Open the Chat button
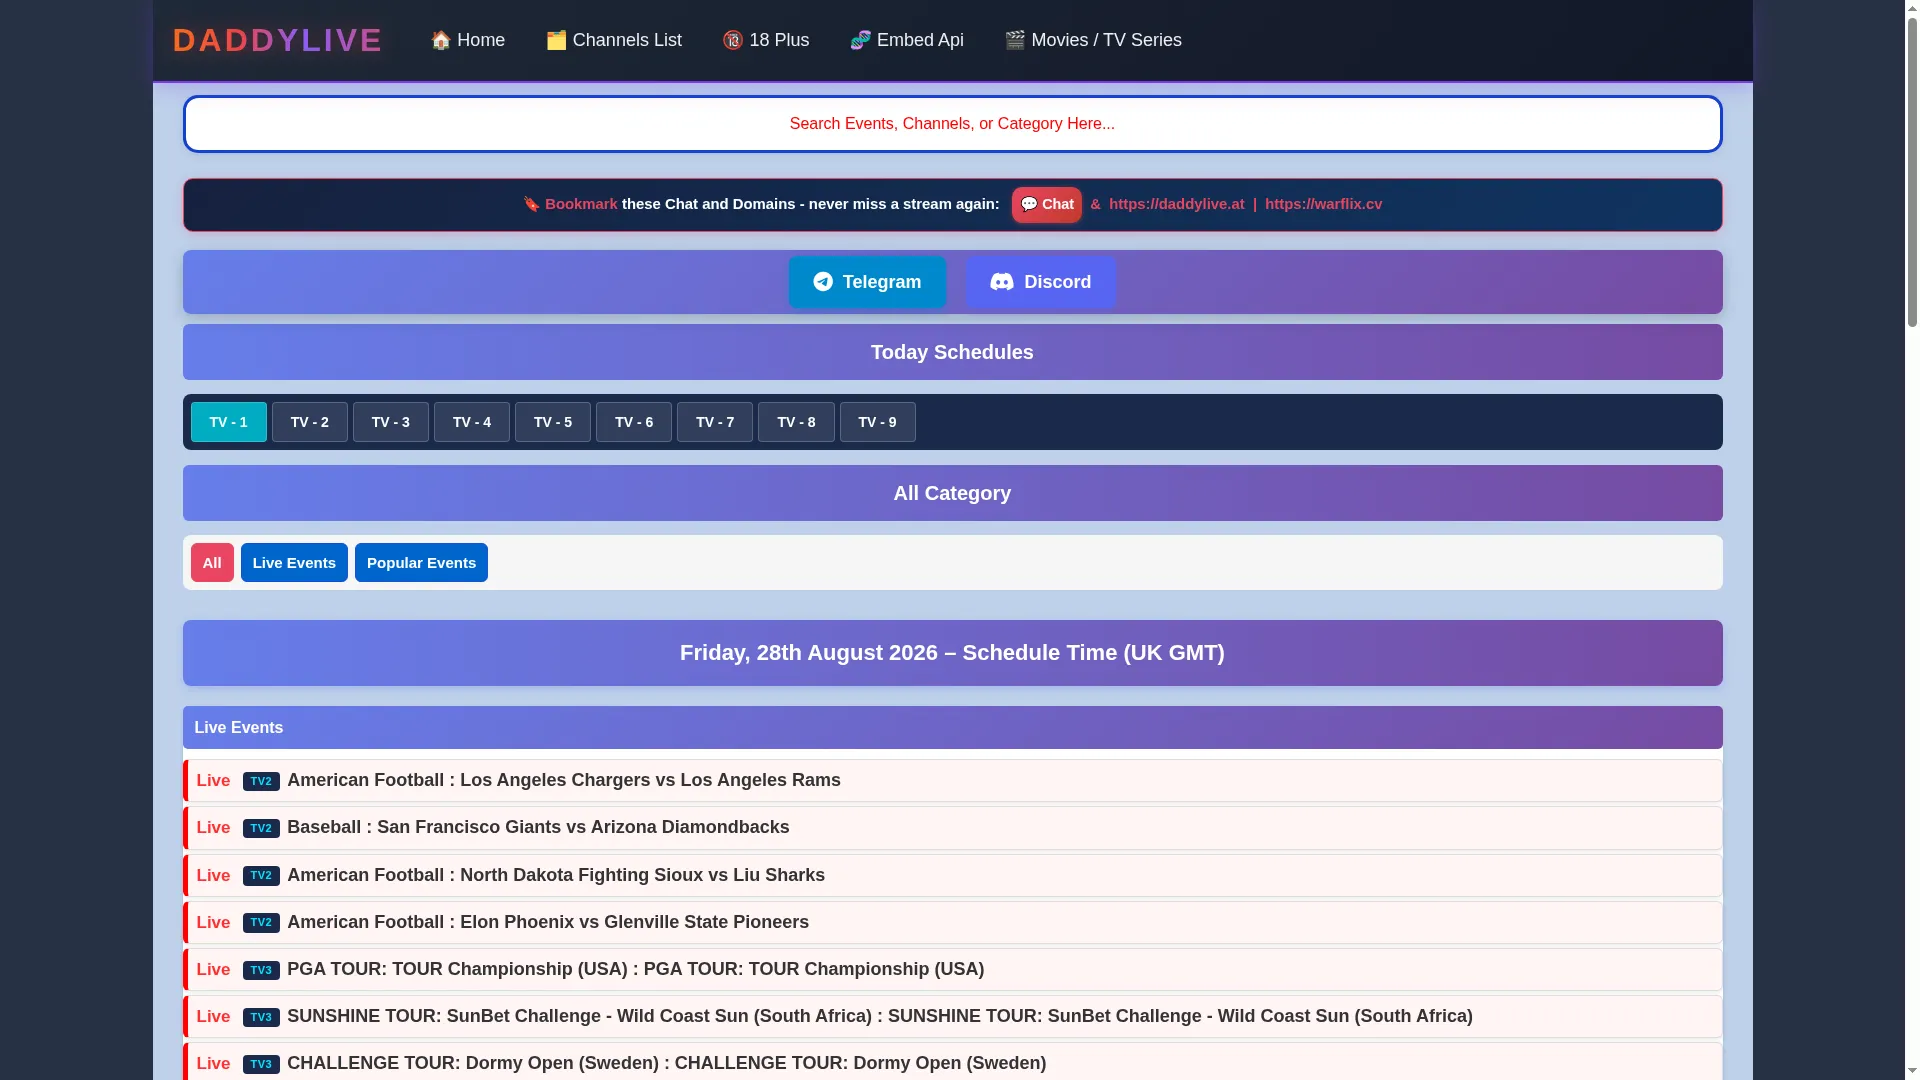Image resolution: width=1920 pixels, height=1080 pixels. (x=1046, y=204)
